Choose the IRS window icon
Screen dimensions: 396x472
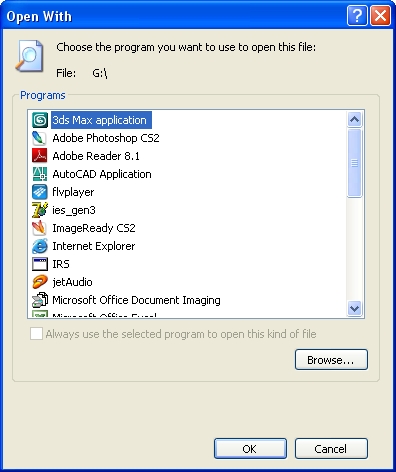pyautogui.click(x=40, y=264)
